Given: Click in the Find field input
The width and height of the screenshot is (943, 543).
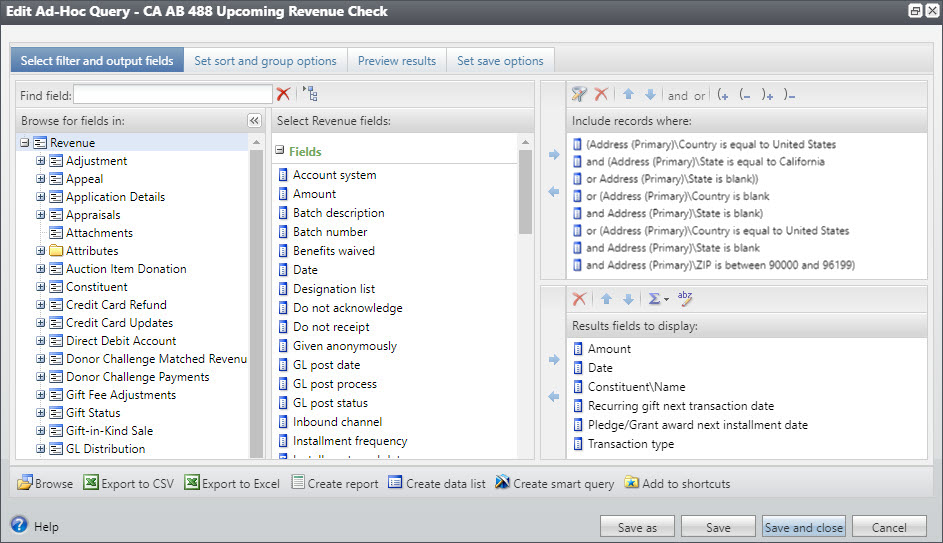Looking at the screenshot, I should pyautogui.click(x=173, y=94).
